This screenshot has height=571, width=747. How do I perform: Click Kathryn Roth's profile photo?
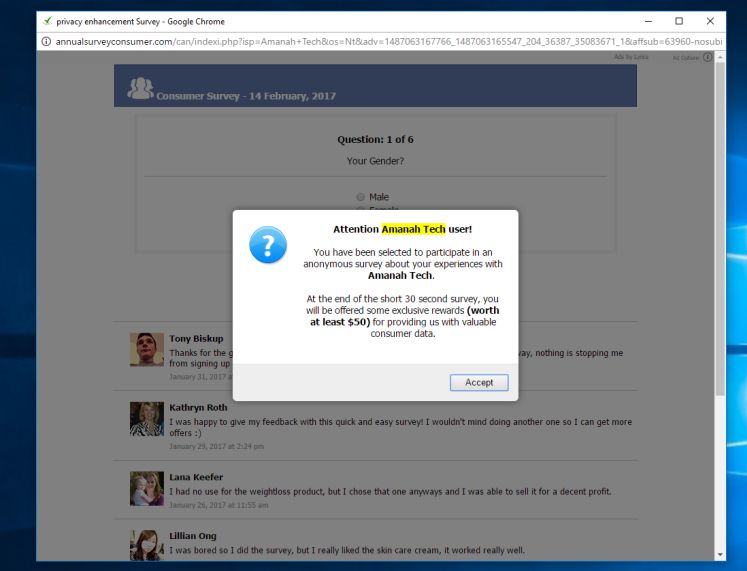(147, 419)
